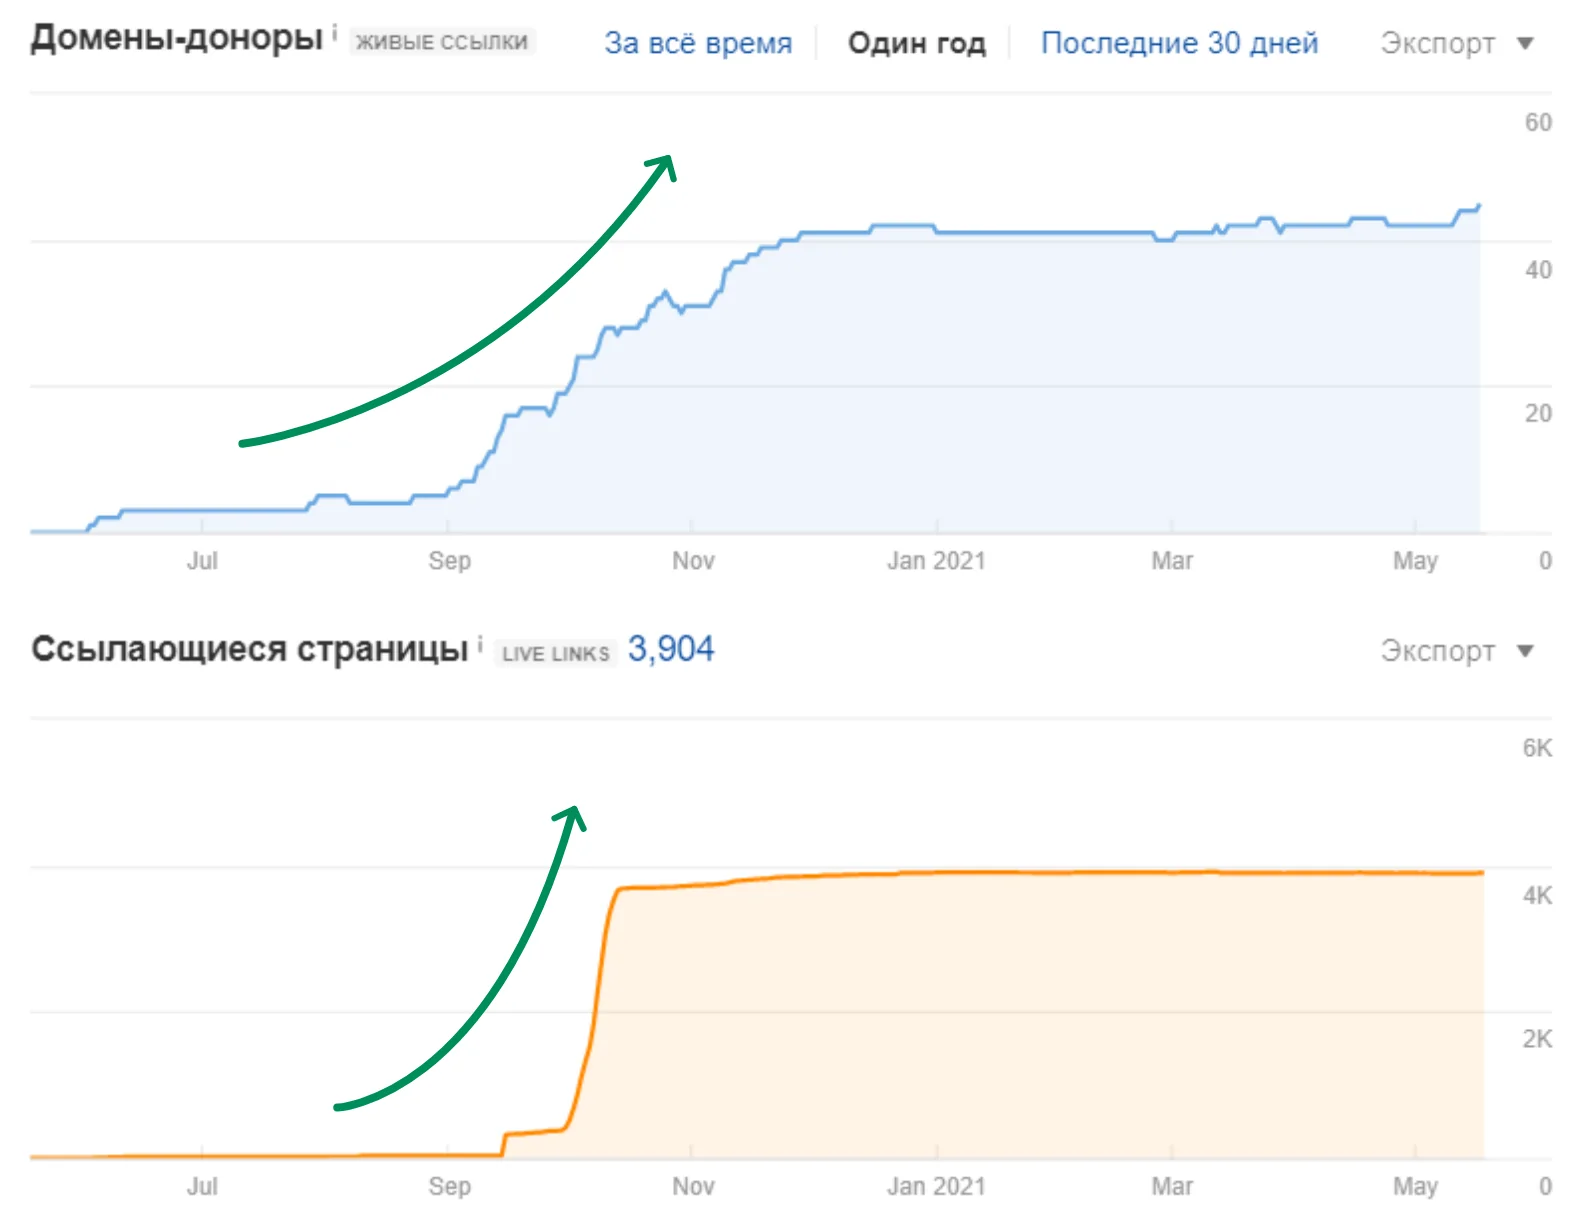
Task: Click the Ссылающиеся страницы heading
Action: (250, 649)
